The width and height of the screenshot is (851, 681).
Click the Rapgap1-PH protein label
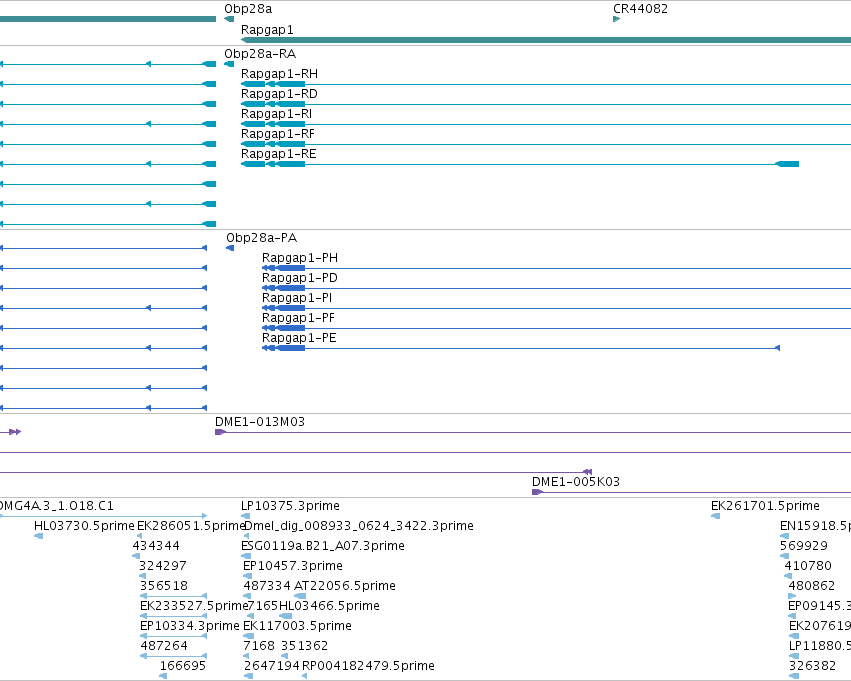coord(300,258)
